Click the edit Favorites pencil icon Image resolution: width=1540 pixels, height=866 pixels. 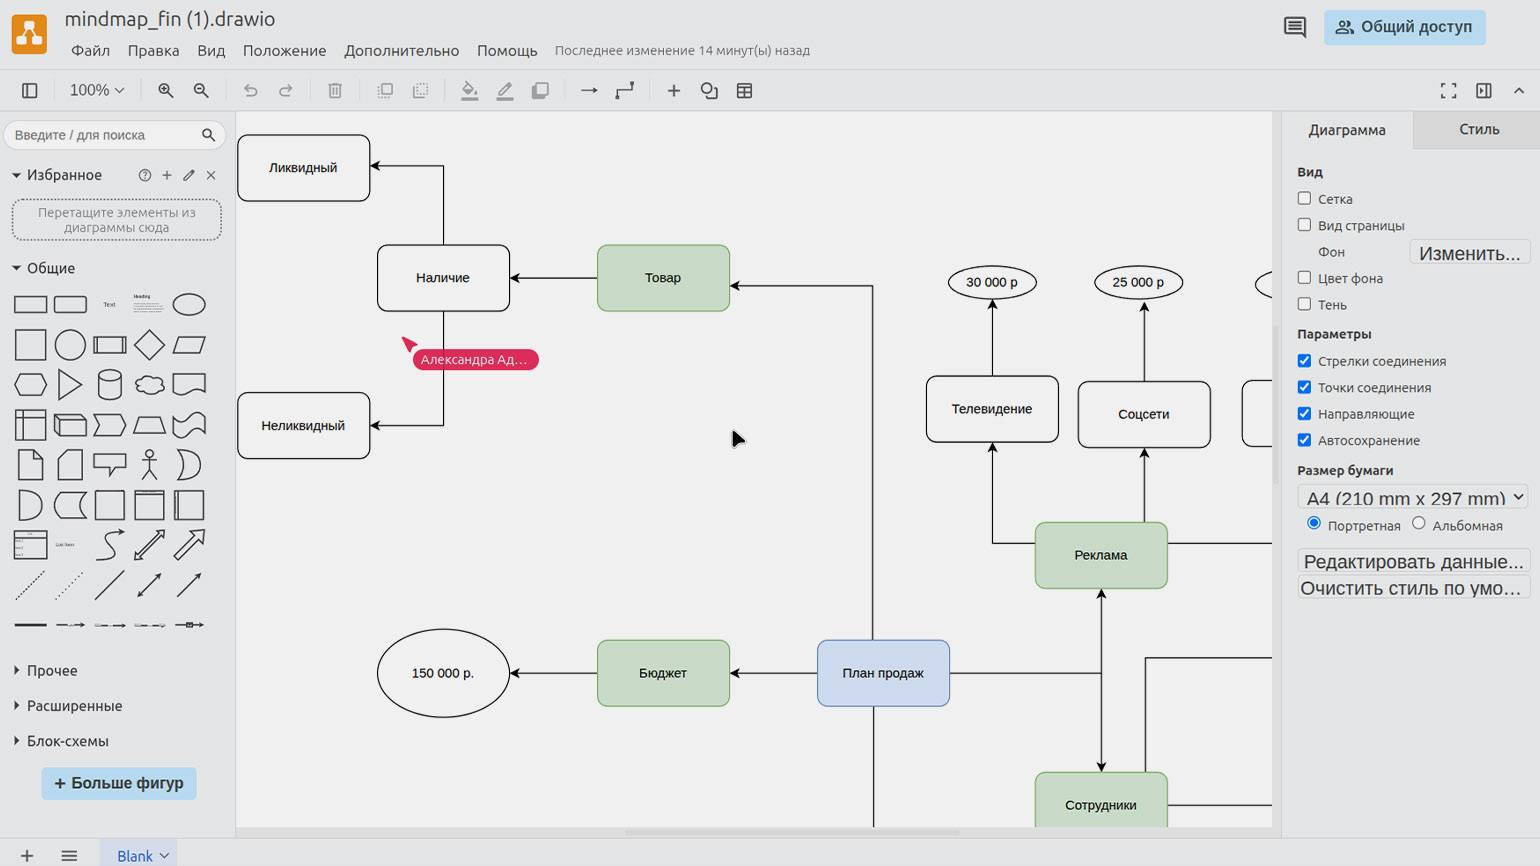189,175
